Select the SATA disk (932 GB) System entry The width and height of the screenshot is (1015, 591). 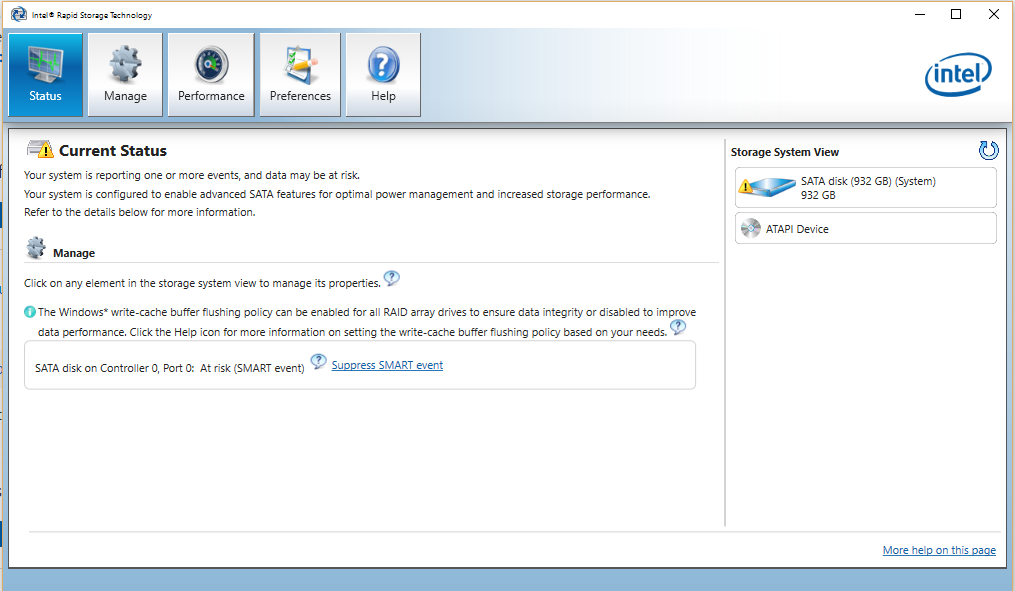click(x=865, y=188)
